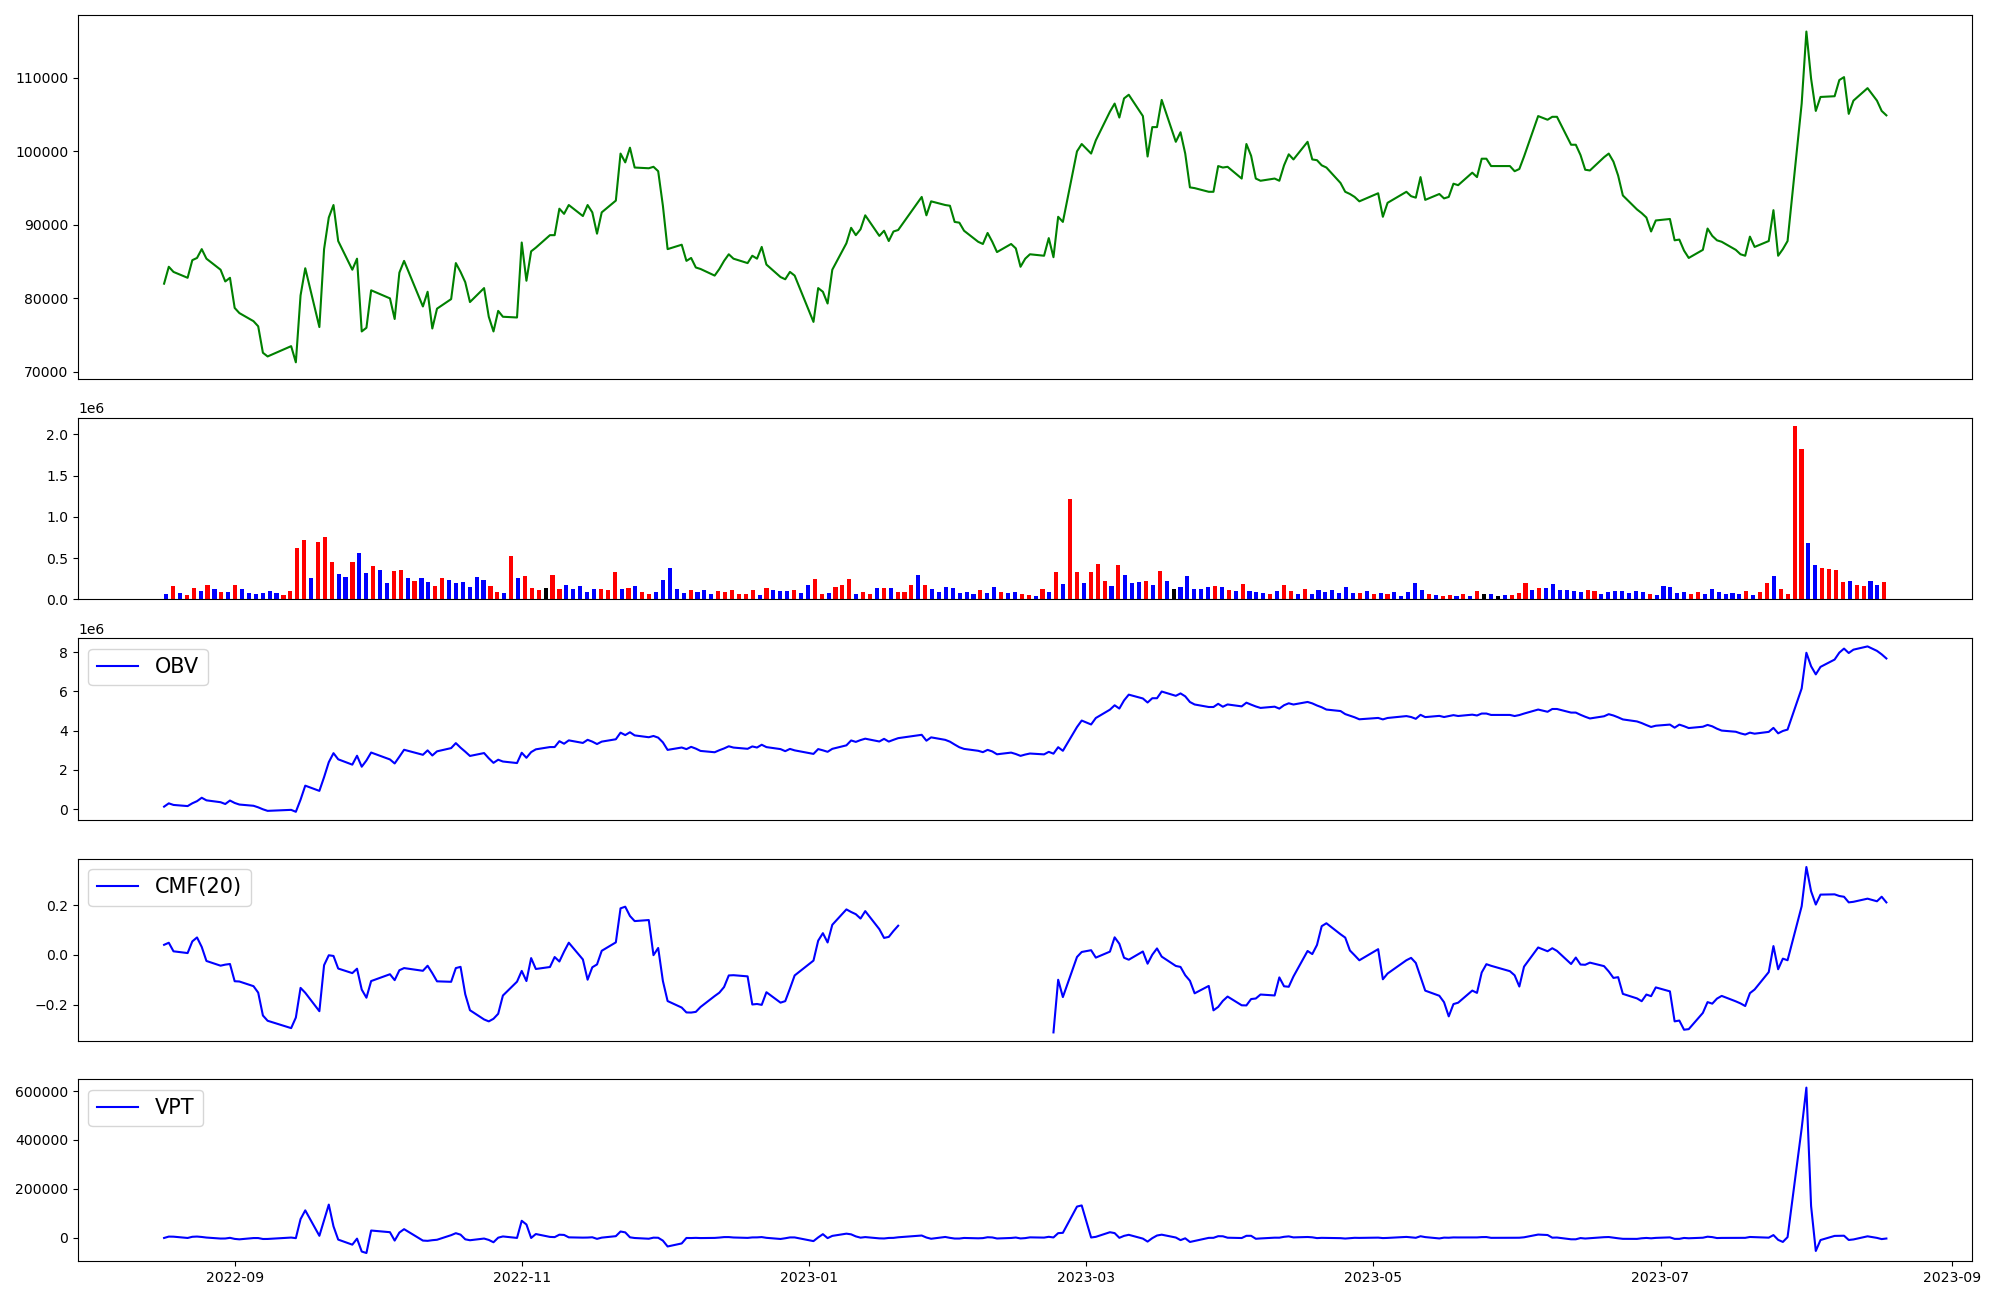This screenshot has width=2000, height=1300.
Task: Click the 2022-09 x-axis date label
Action: point(235,1277)
